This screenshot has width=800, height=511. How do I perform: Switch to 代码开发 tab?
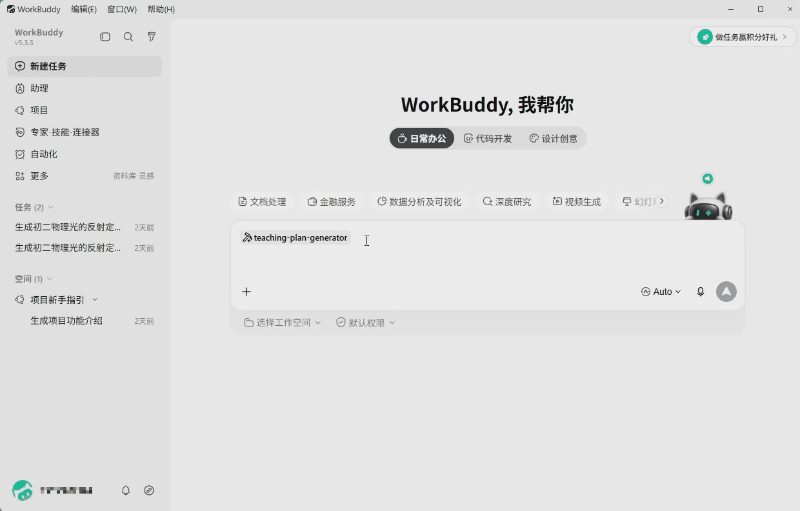click(488, 138)
